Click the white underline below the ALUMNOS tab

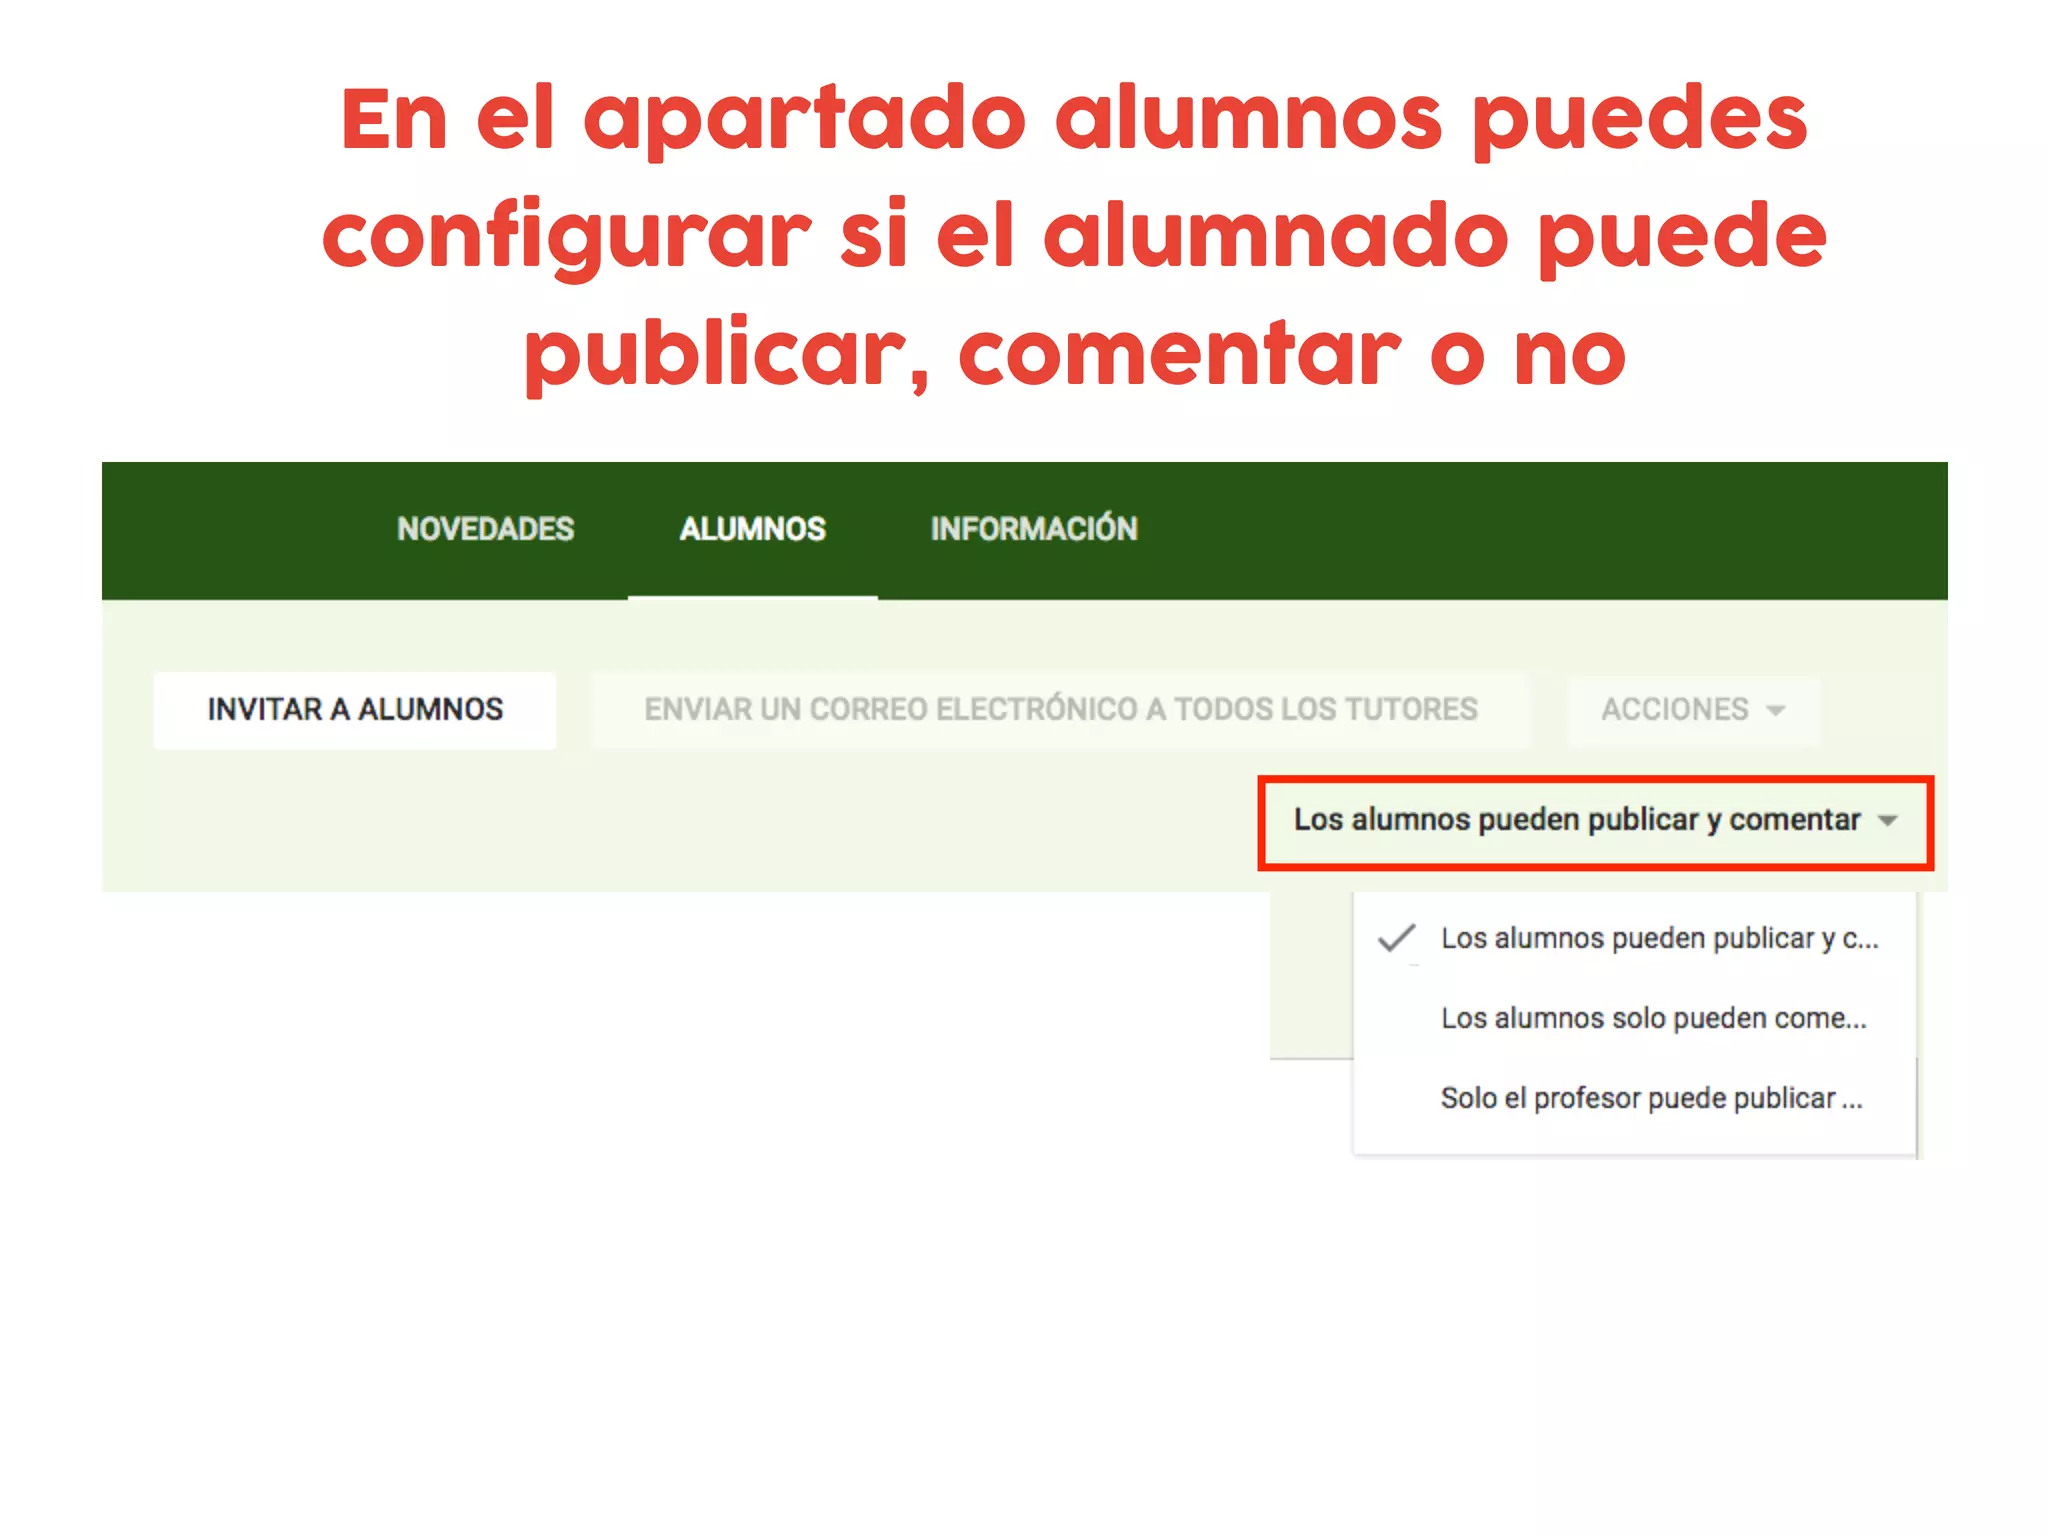point(753,597)
